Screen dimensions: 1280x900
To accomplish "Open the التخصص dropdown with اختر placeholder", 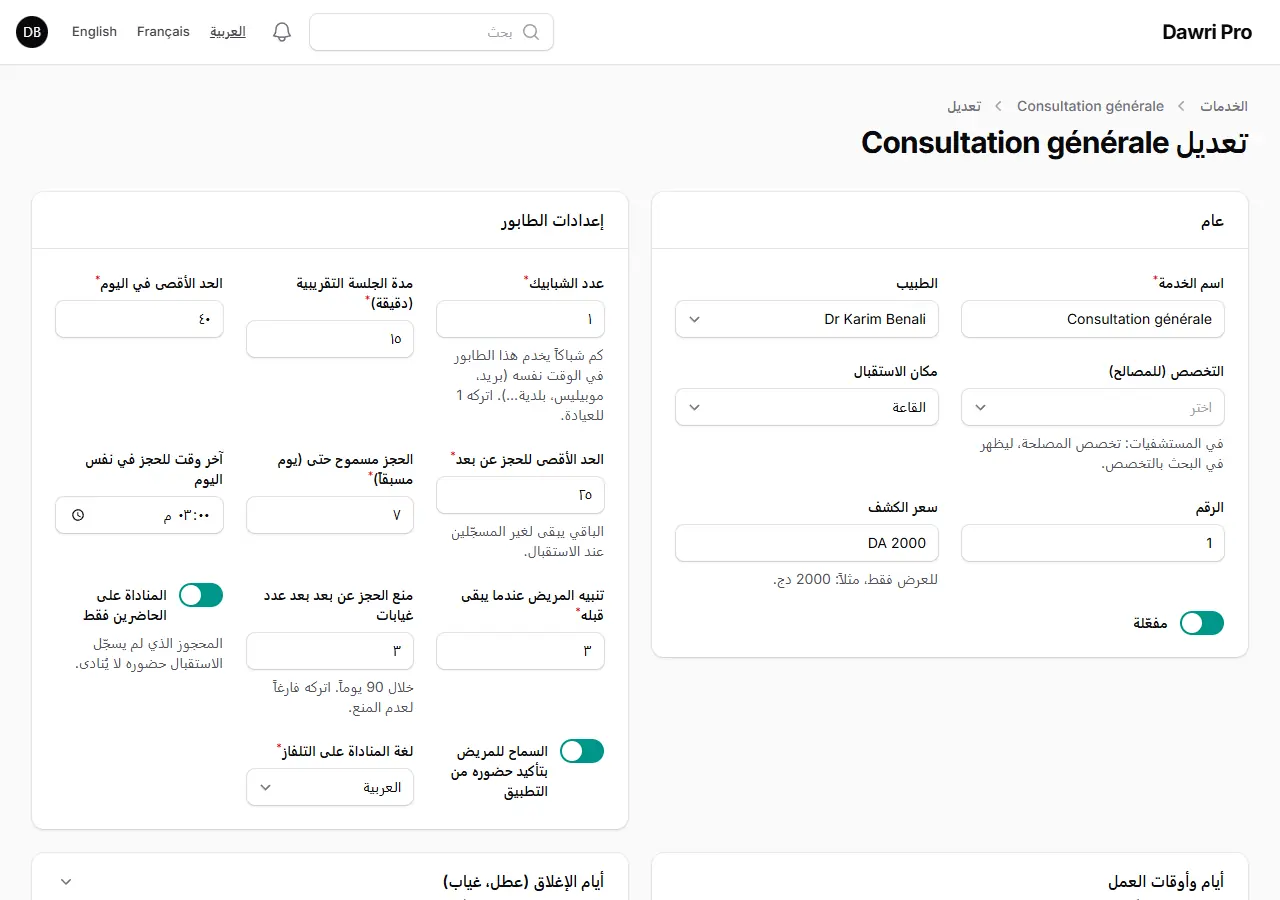I will point(1093,407).
